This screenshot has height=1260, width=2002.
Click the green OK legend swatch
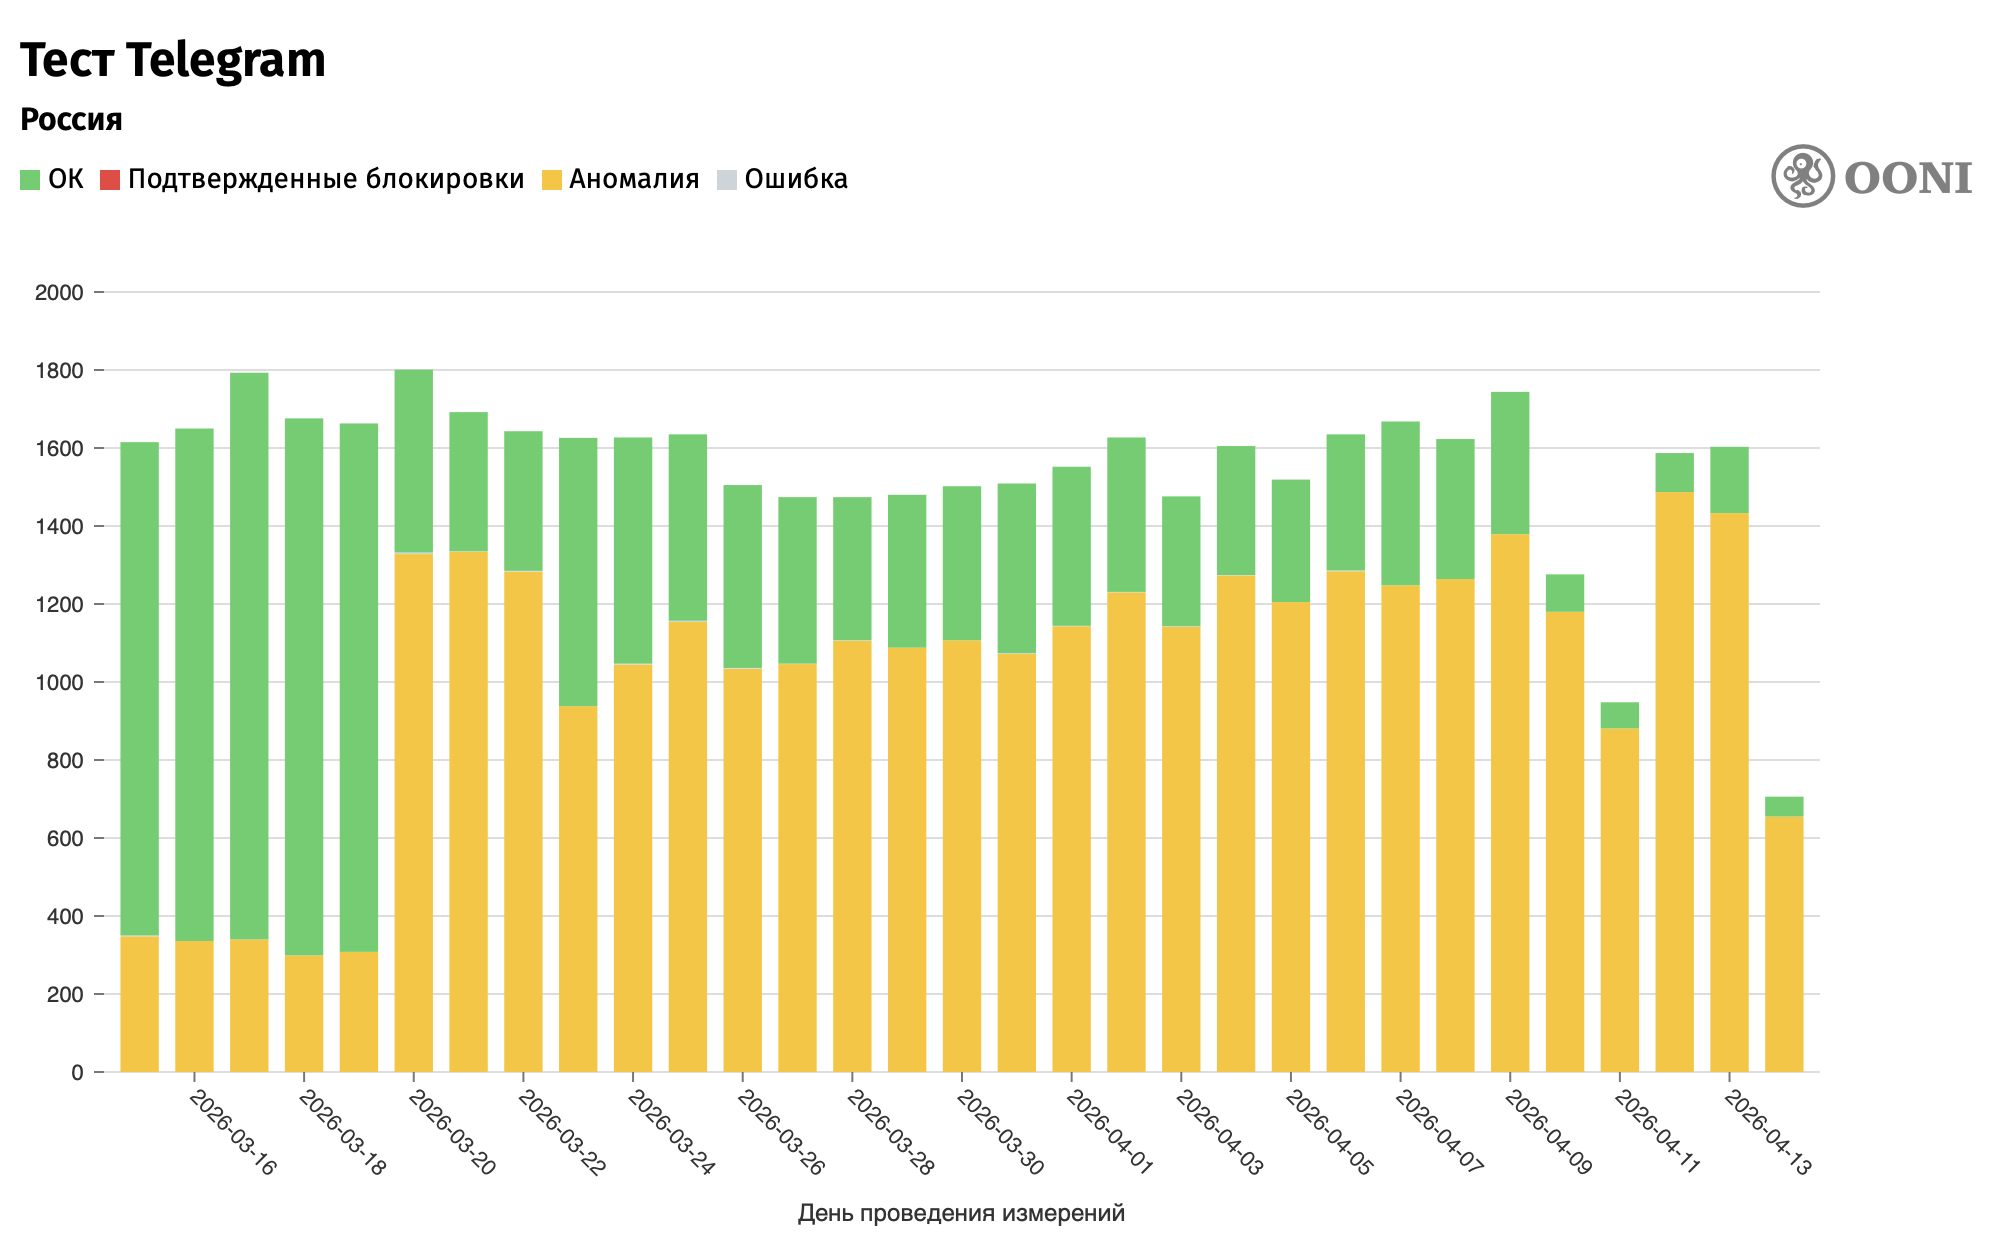(30, 180)
